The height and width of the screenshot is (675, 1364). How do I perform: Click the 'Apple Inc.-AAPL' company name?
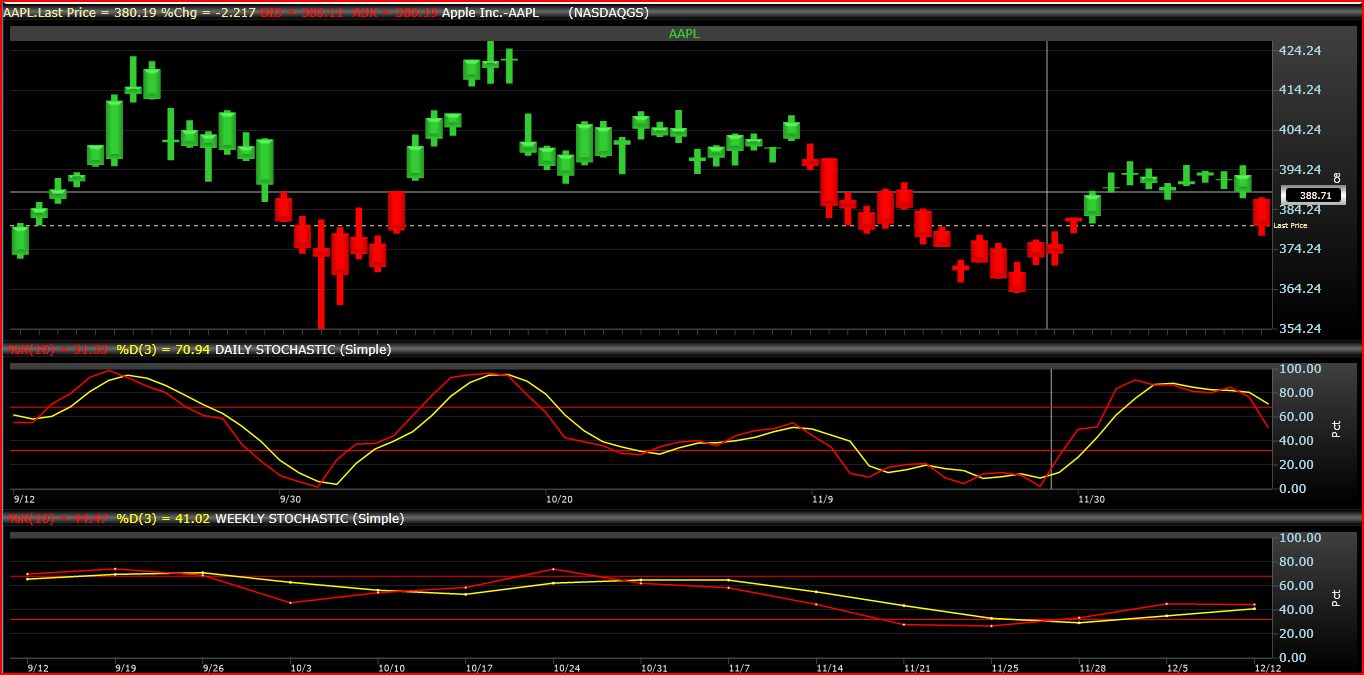click(x=489, y=12)
